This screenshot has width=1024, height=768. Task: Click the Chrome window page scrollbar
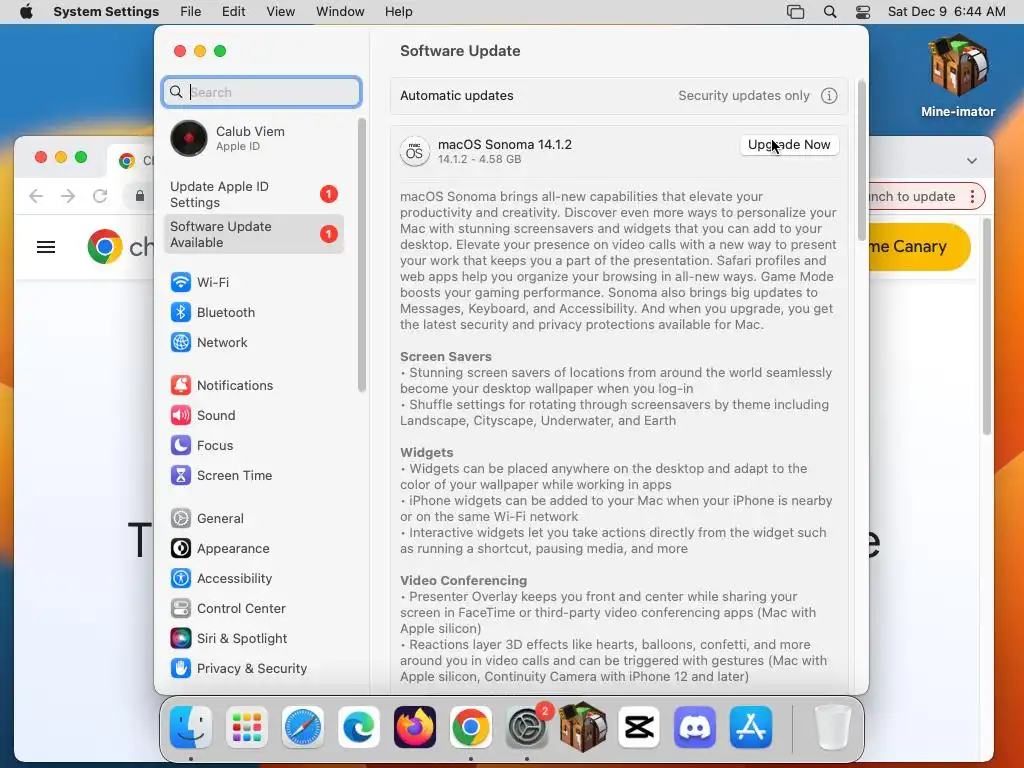(987, 327)
